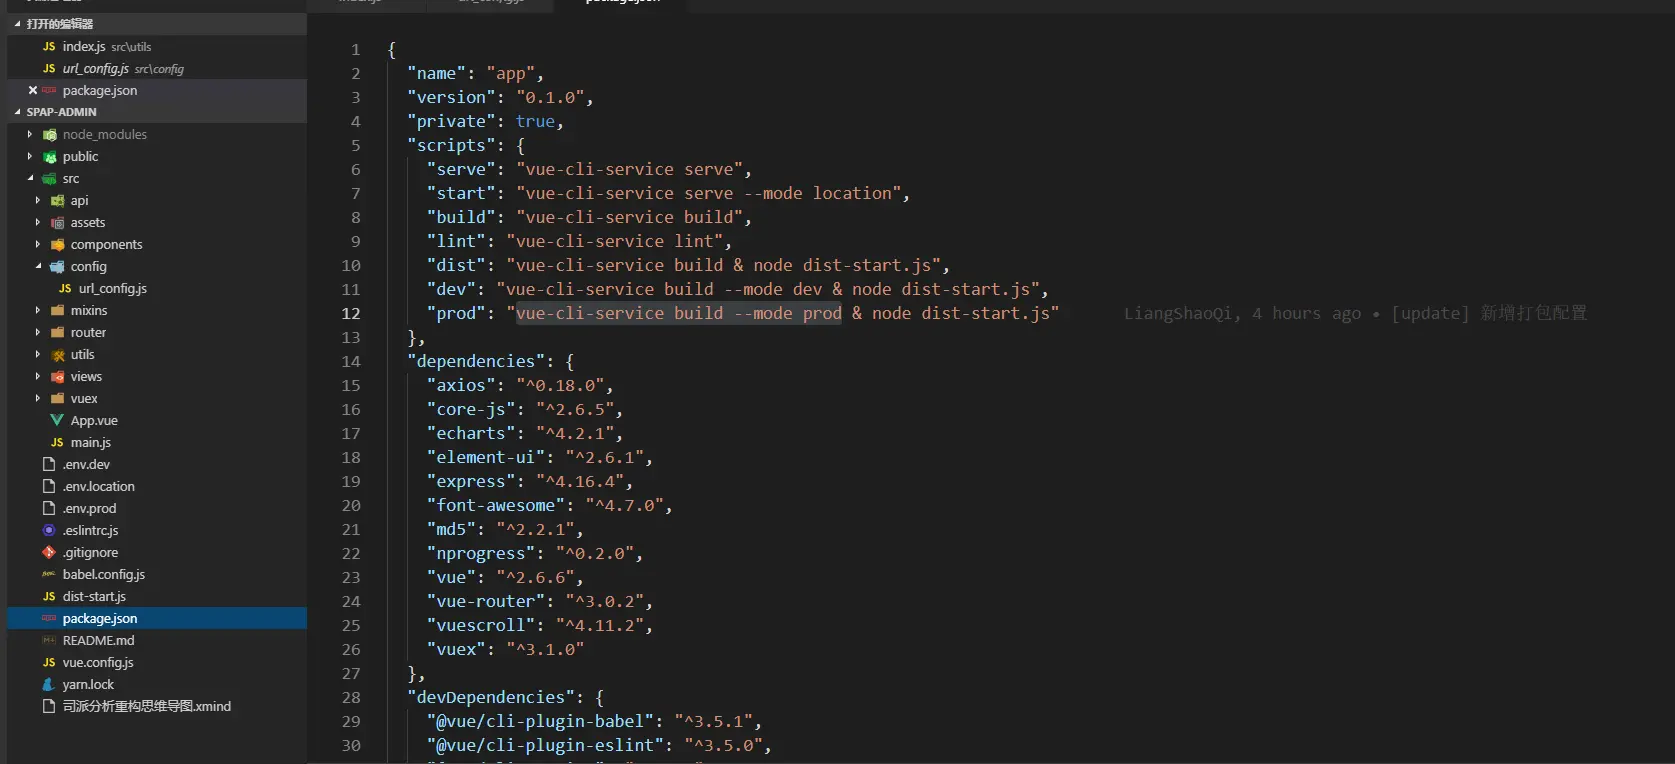
Task: Collapse the SPAP-ADMIN project section
Action: 18,112
